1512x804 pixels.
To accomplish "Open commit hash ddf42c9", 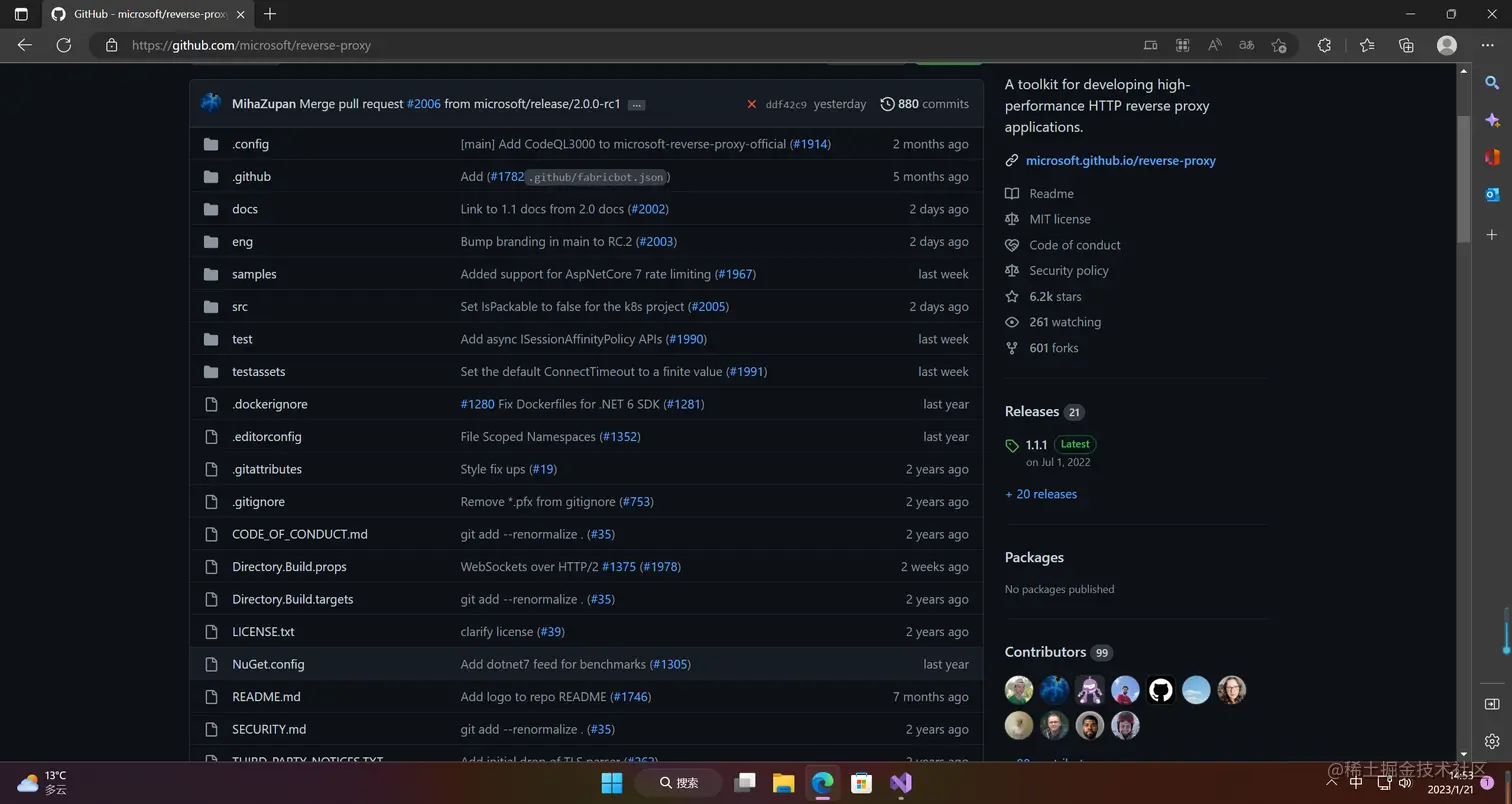I will (x=786, y=104).
